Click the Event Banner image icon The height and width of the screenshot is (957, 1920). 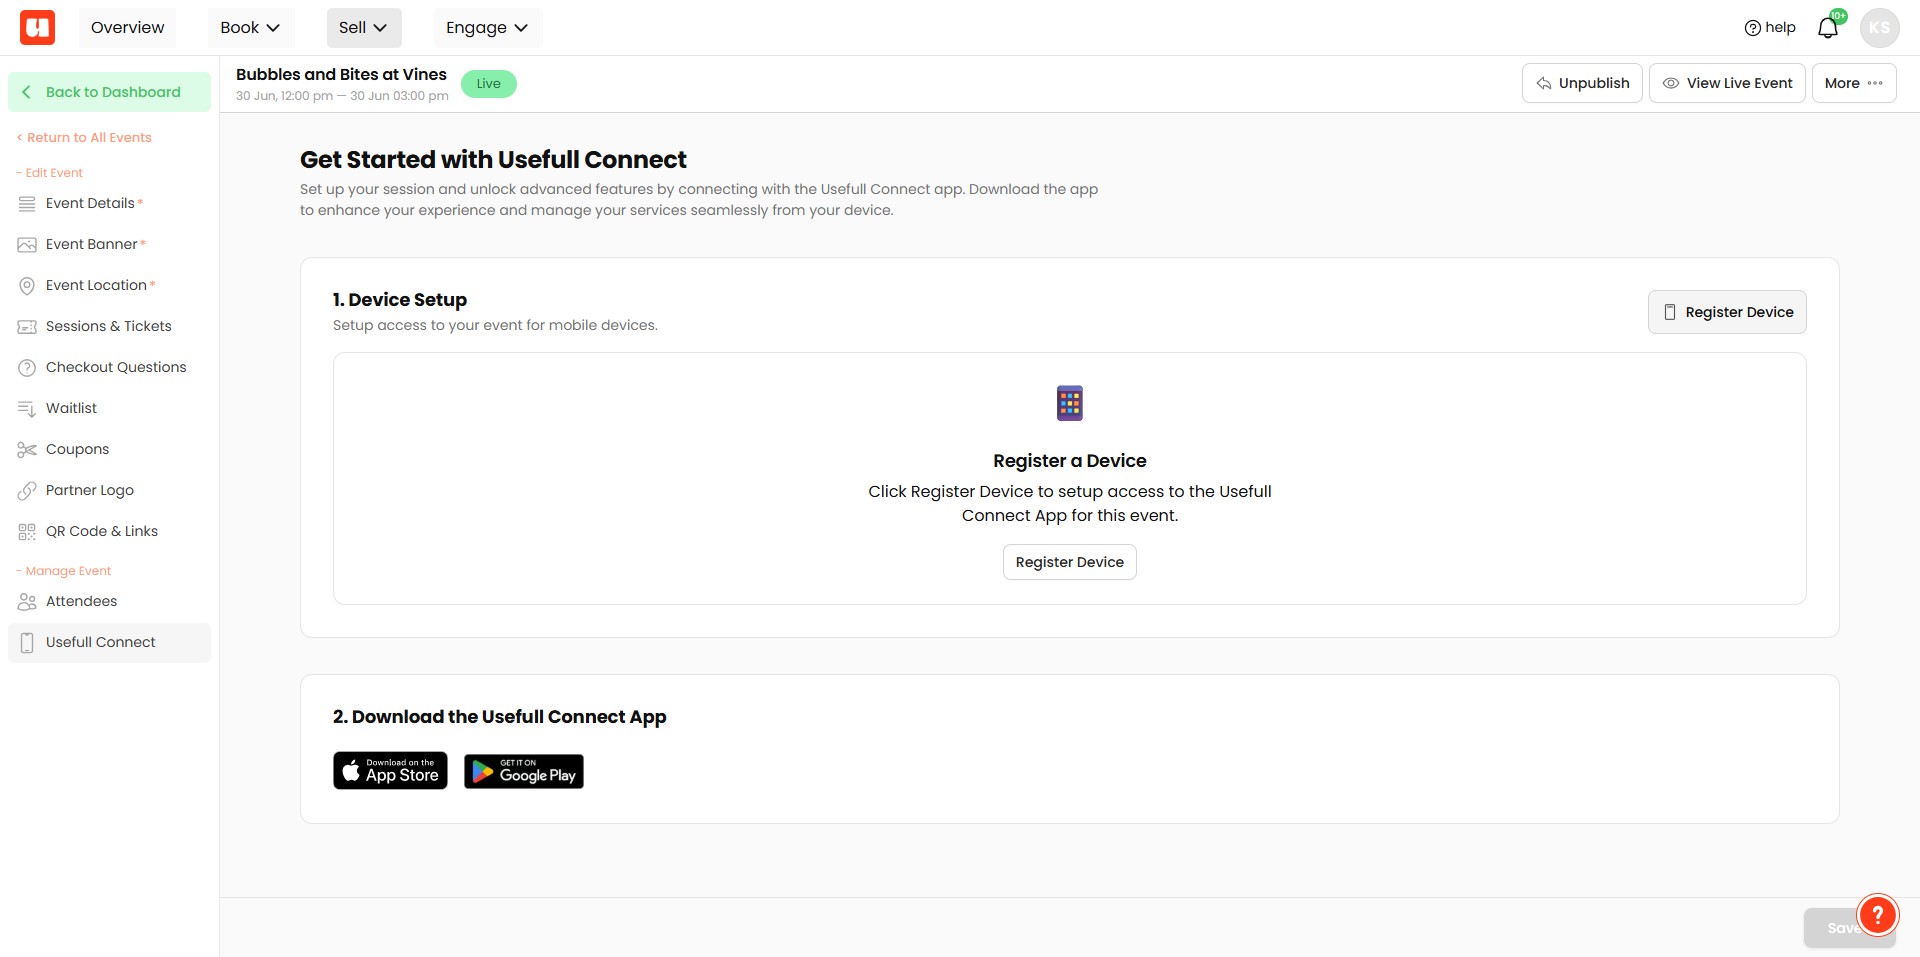pos(27,245)
